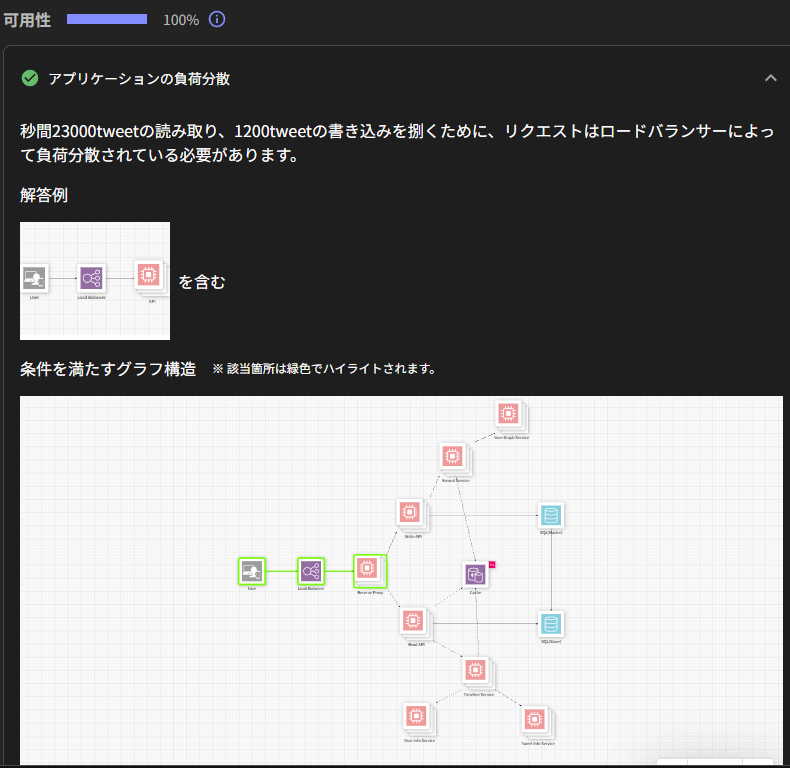790x768 pixels.
Task: Select the Timeline Service node
Action: click(x=477, y=671)
